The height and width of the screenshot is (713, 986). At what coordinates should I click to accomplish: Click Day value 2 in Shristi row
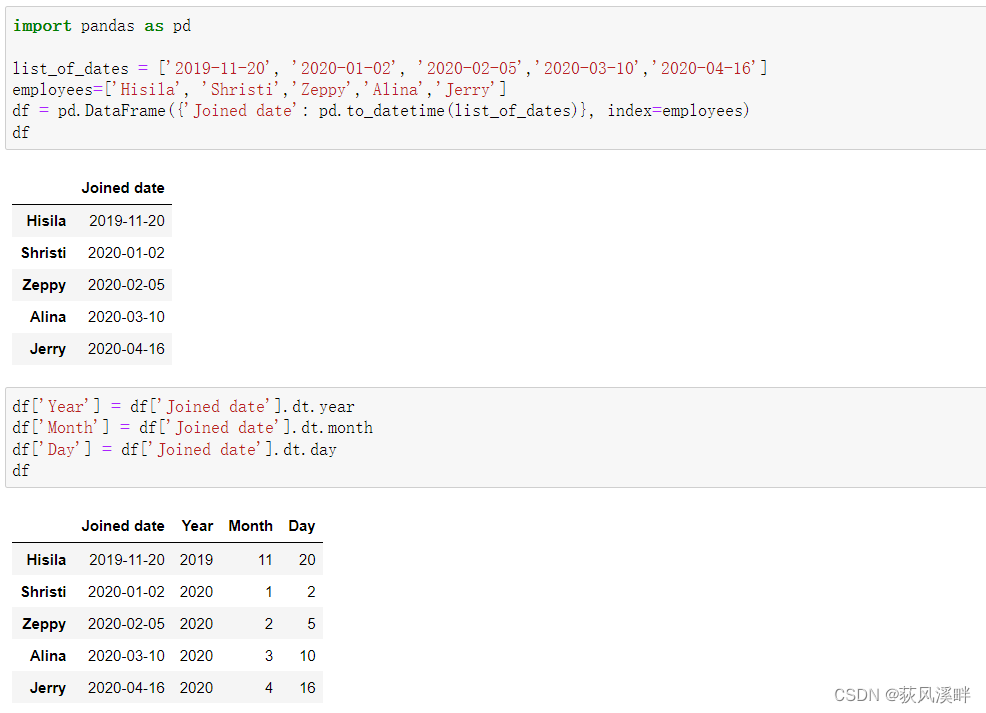click(x=311, y=592)
